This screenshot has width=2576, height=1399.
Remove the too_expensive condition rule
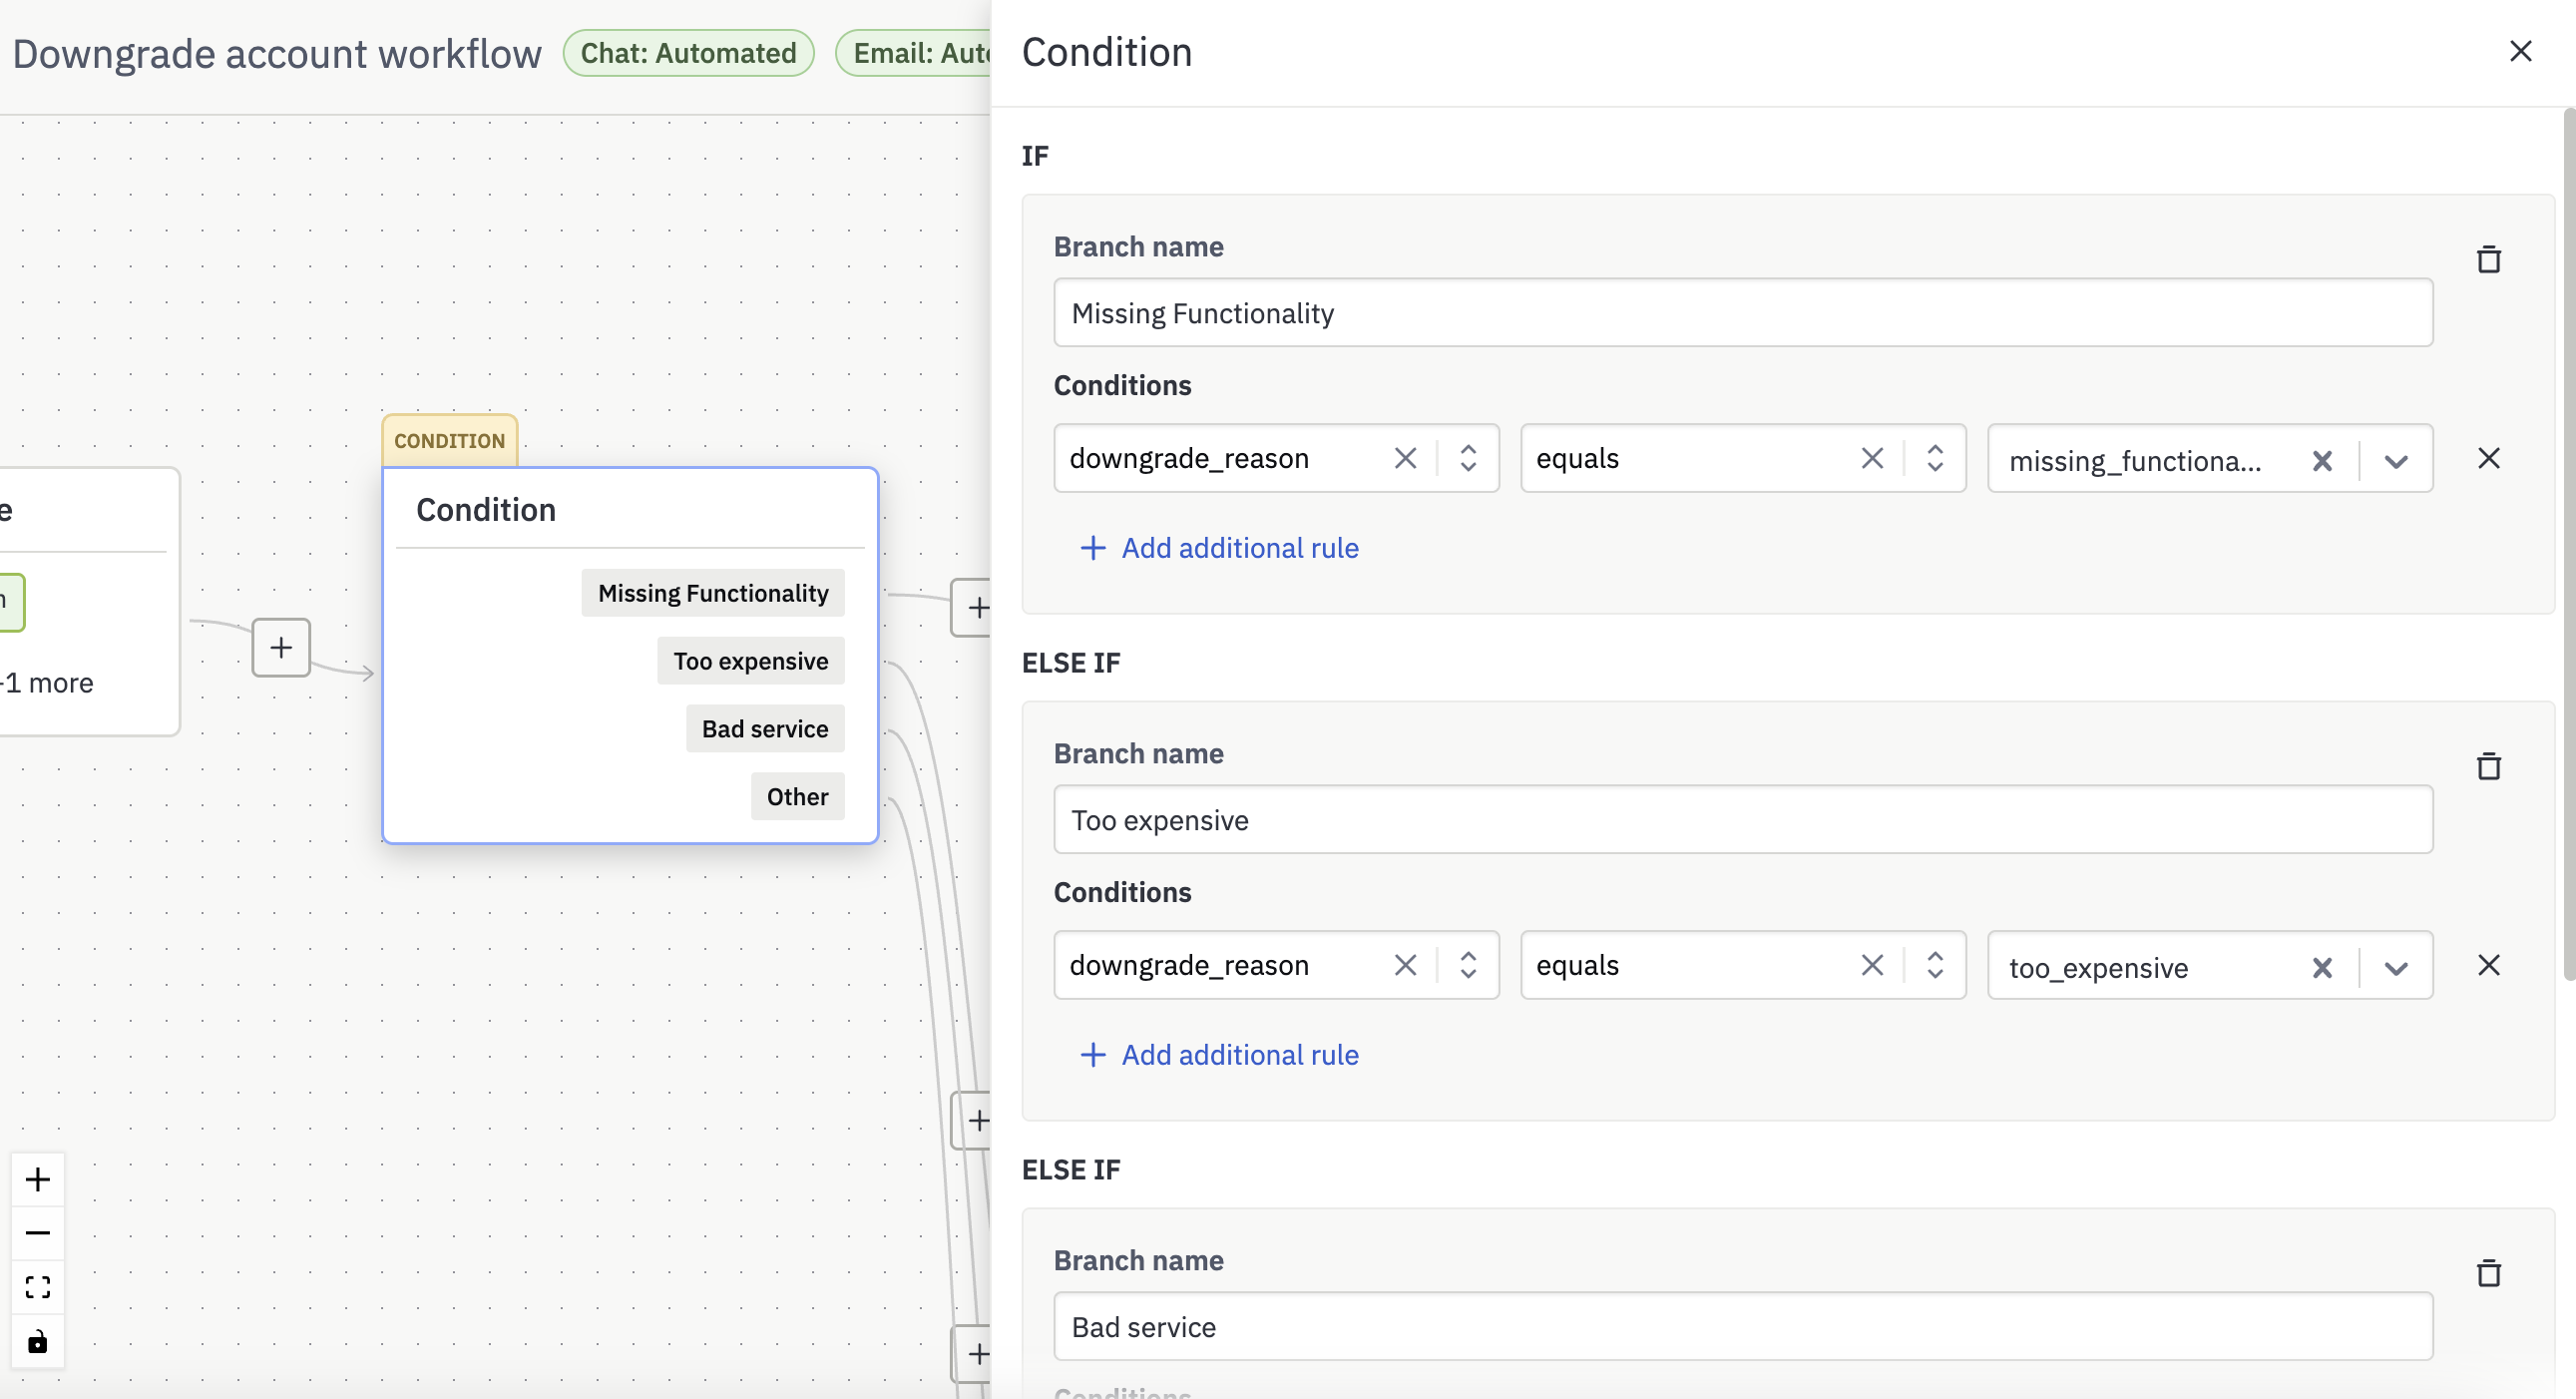tap(2488, 965)
